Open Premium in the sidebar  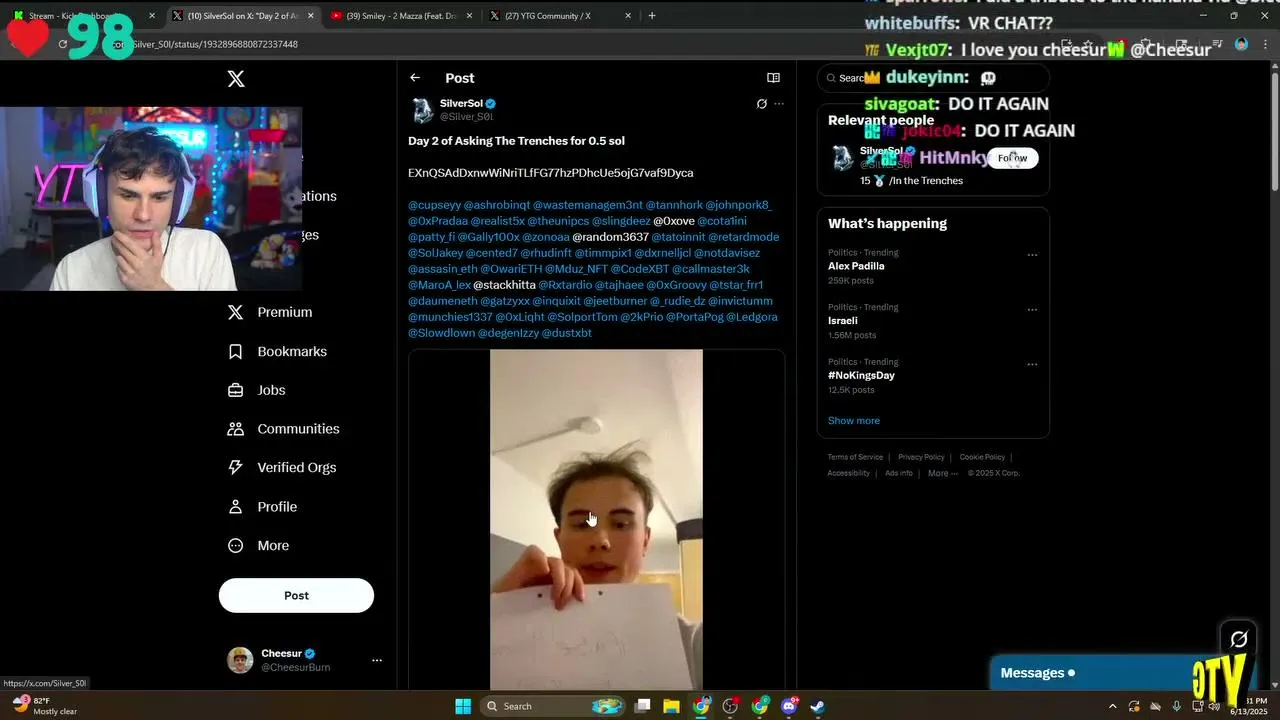[270, 312]
